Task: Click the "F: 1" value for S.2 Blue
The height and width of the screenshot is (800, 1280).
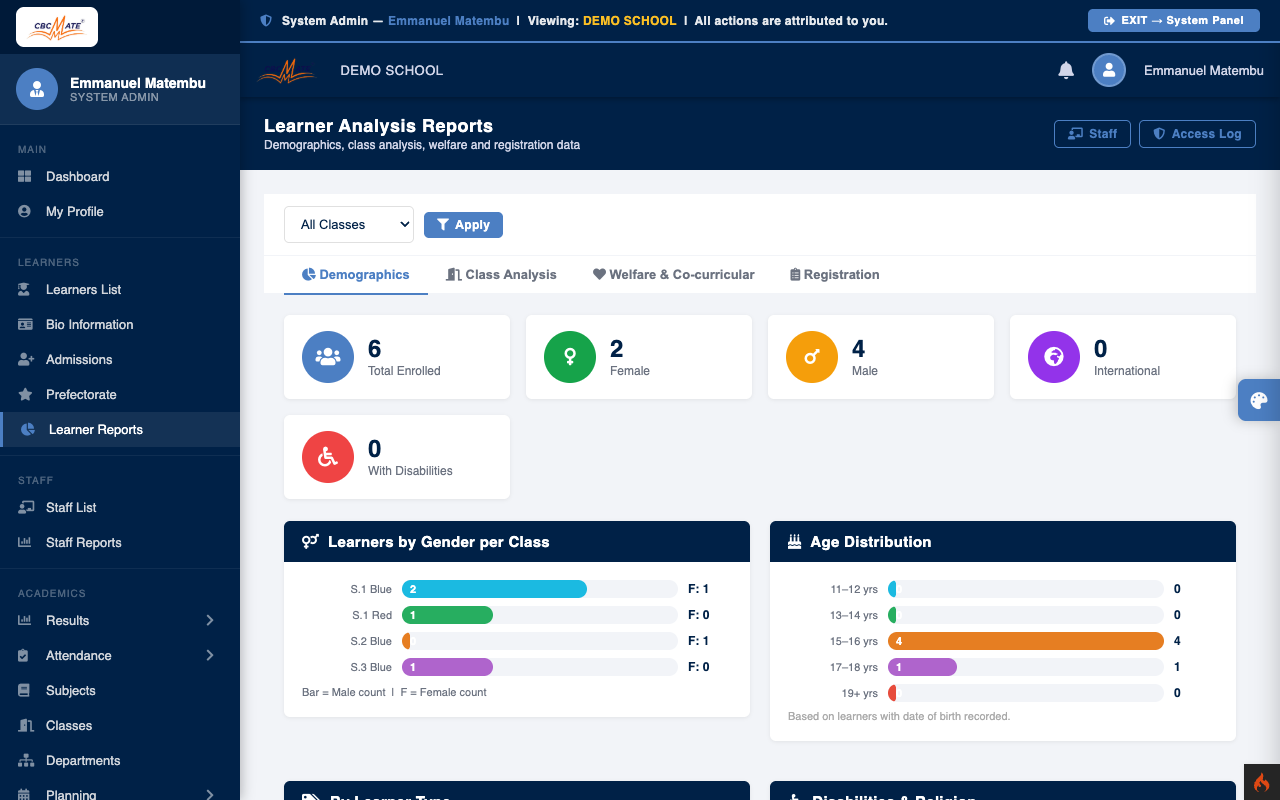Action: point(699,641)
